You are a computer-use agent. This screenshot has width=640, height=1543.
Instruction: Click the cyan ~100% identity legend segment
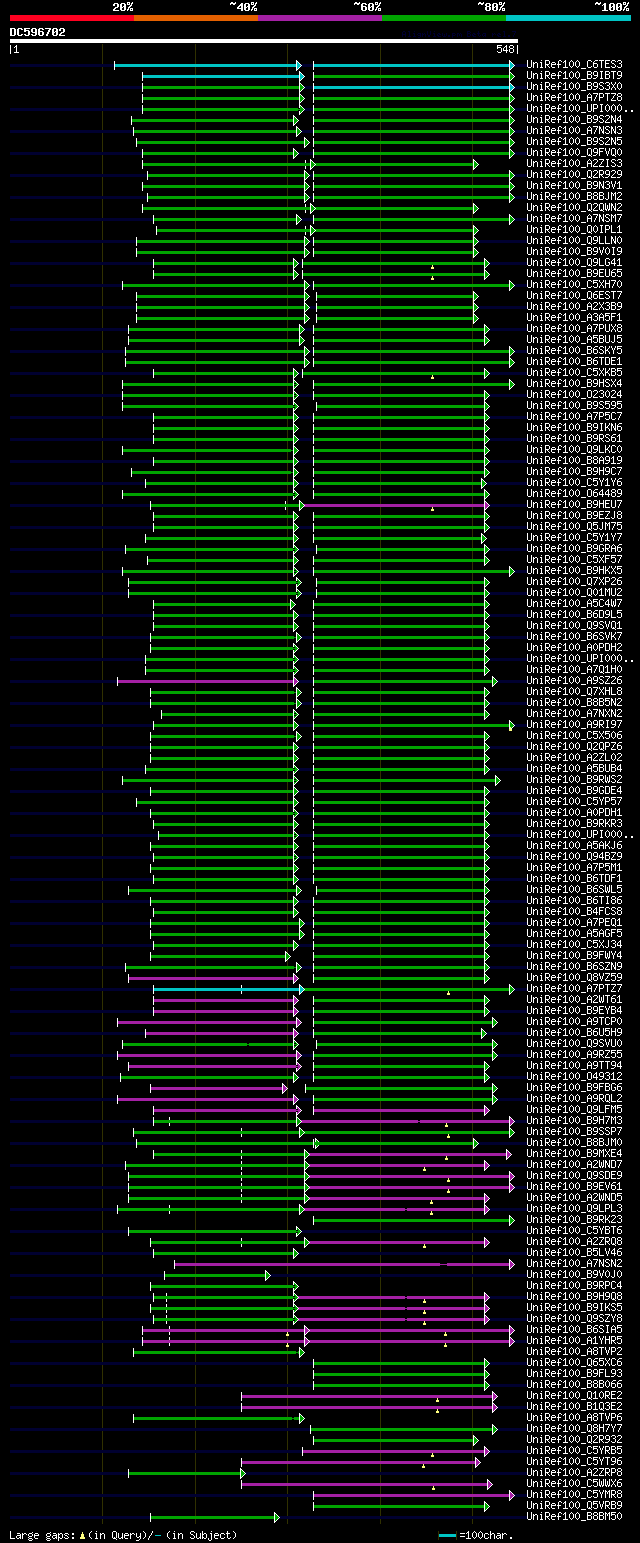pyautogui.click(x=568, y=18)
